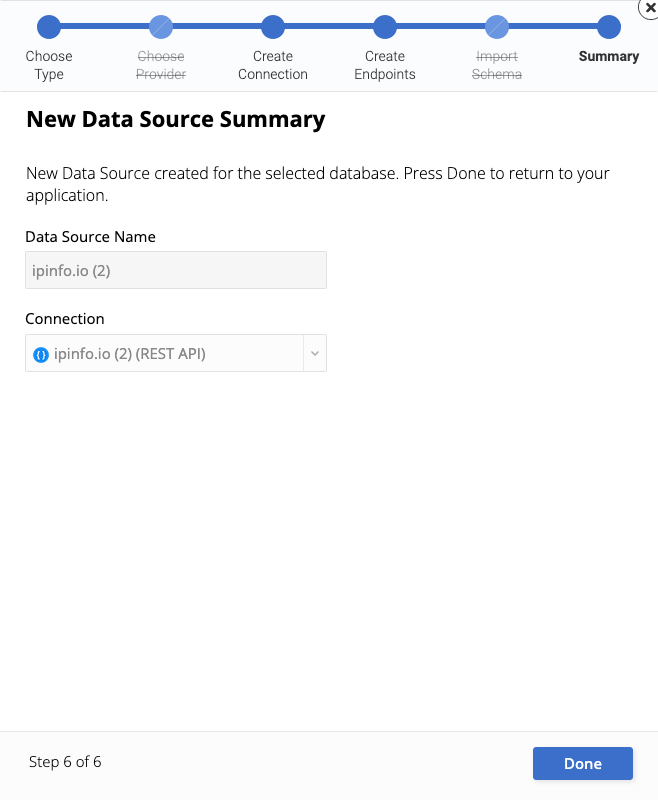Click the New Data Source Summary heading
The height and width of the screenshot is (800, 658).
coord(175,119)
